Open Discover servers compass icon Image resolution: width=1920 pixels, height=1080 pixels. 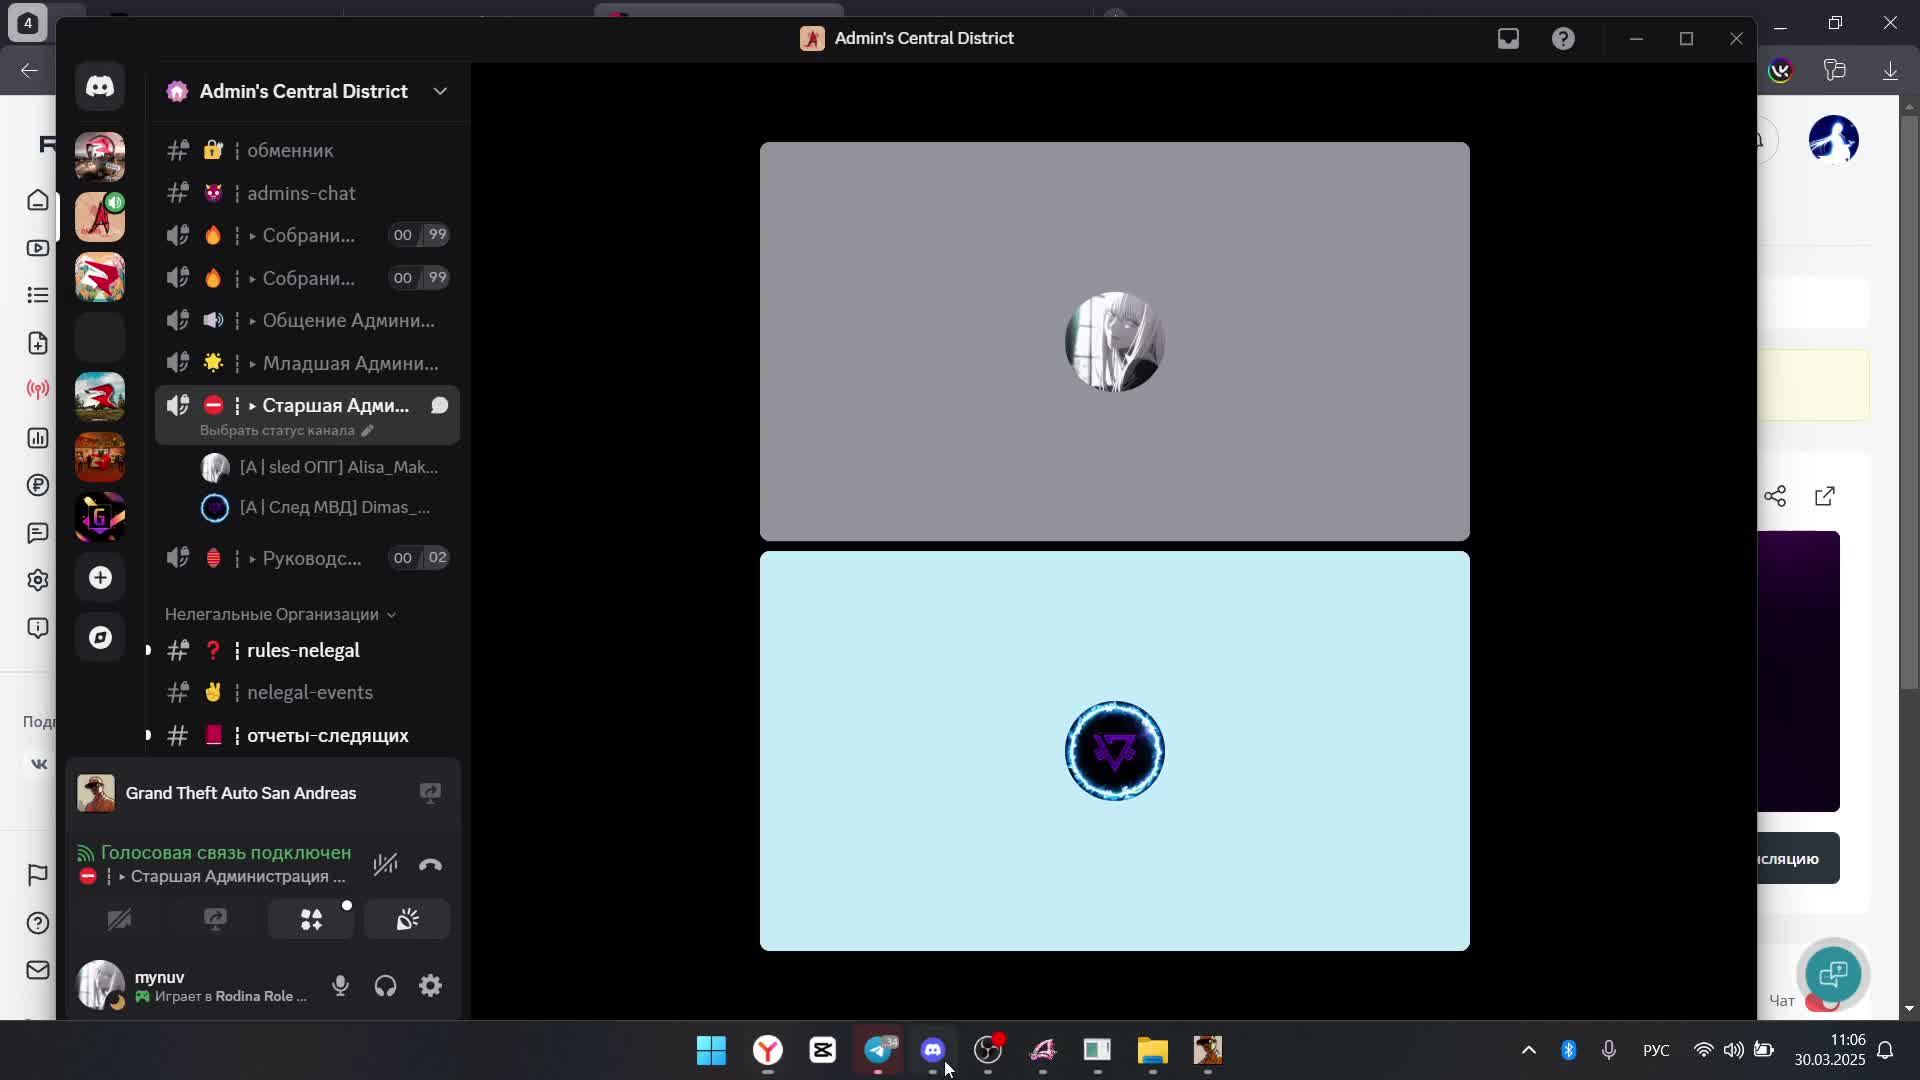click(100, 638)
